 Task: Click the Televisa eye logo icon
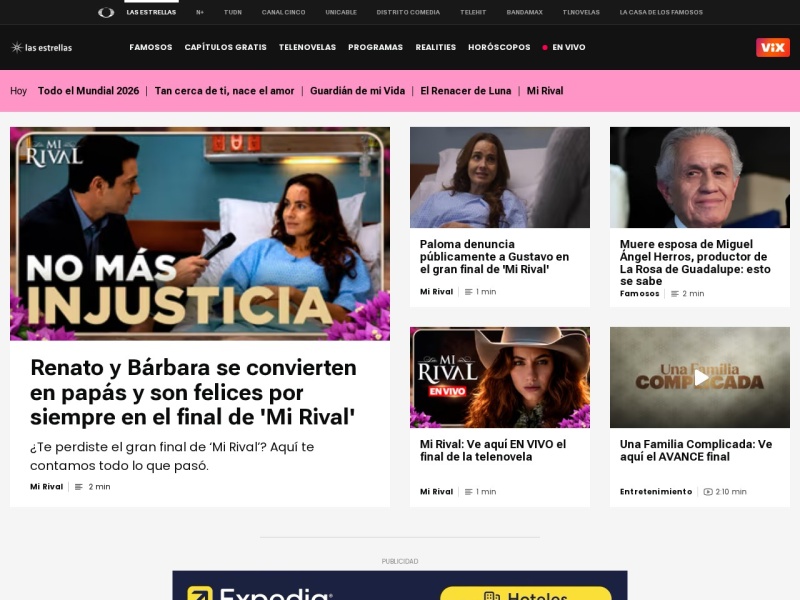106,12
